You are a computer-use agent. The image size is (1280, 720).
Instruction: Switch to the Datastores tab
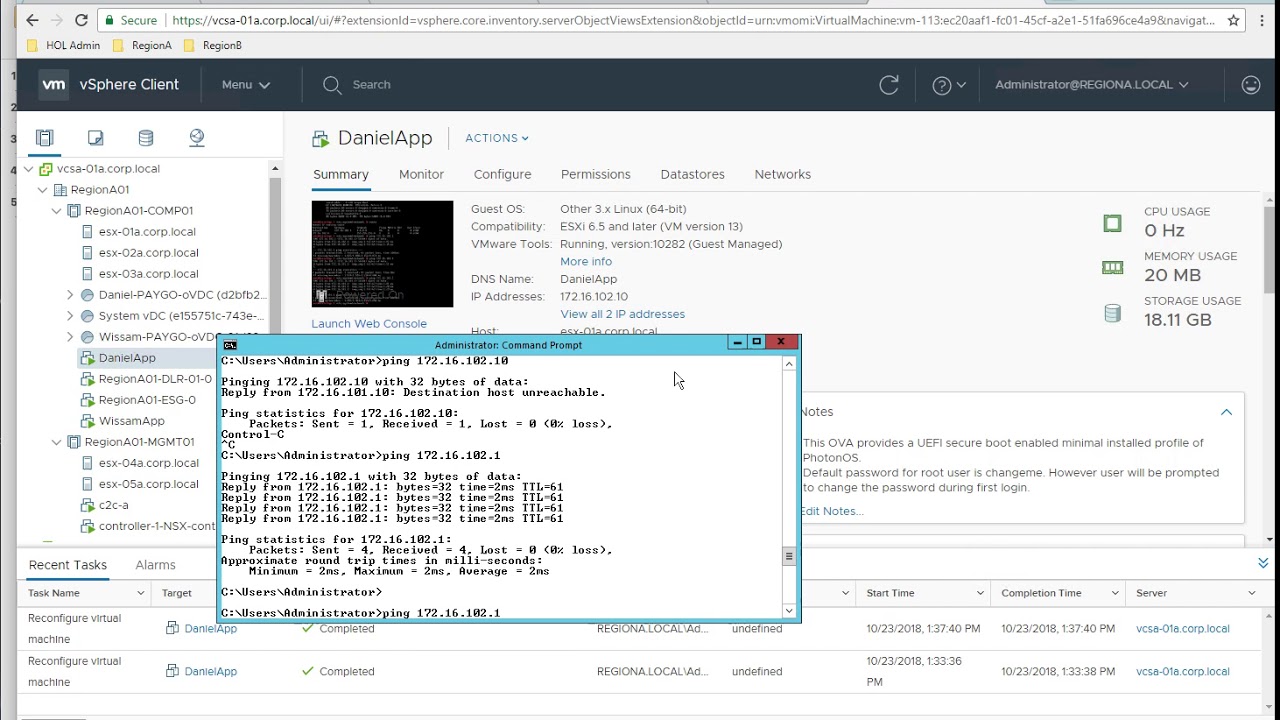pos(692,174)
